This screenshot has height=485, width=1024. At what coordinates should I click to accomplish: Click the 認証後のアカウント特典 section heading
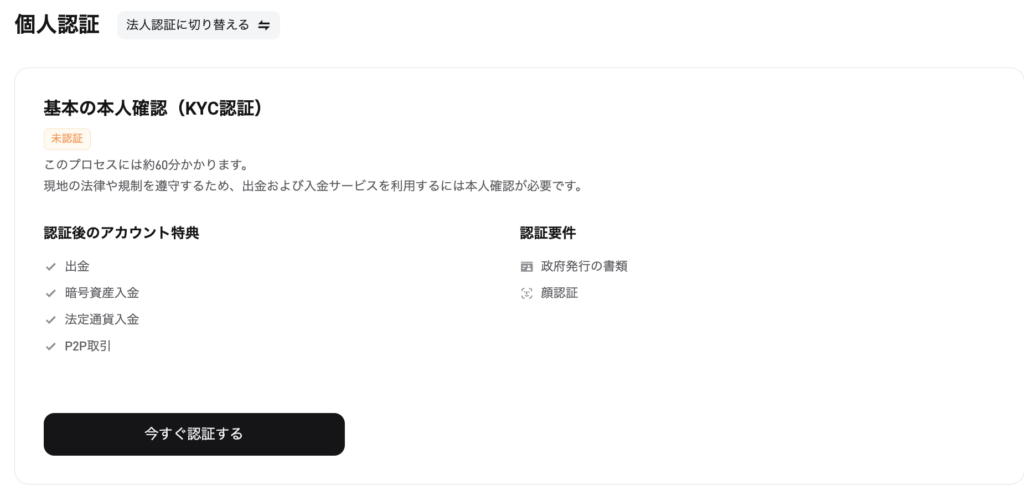coord(122,234)
